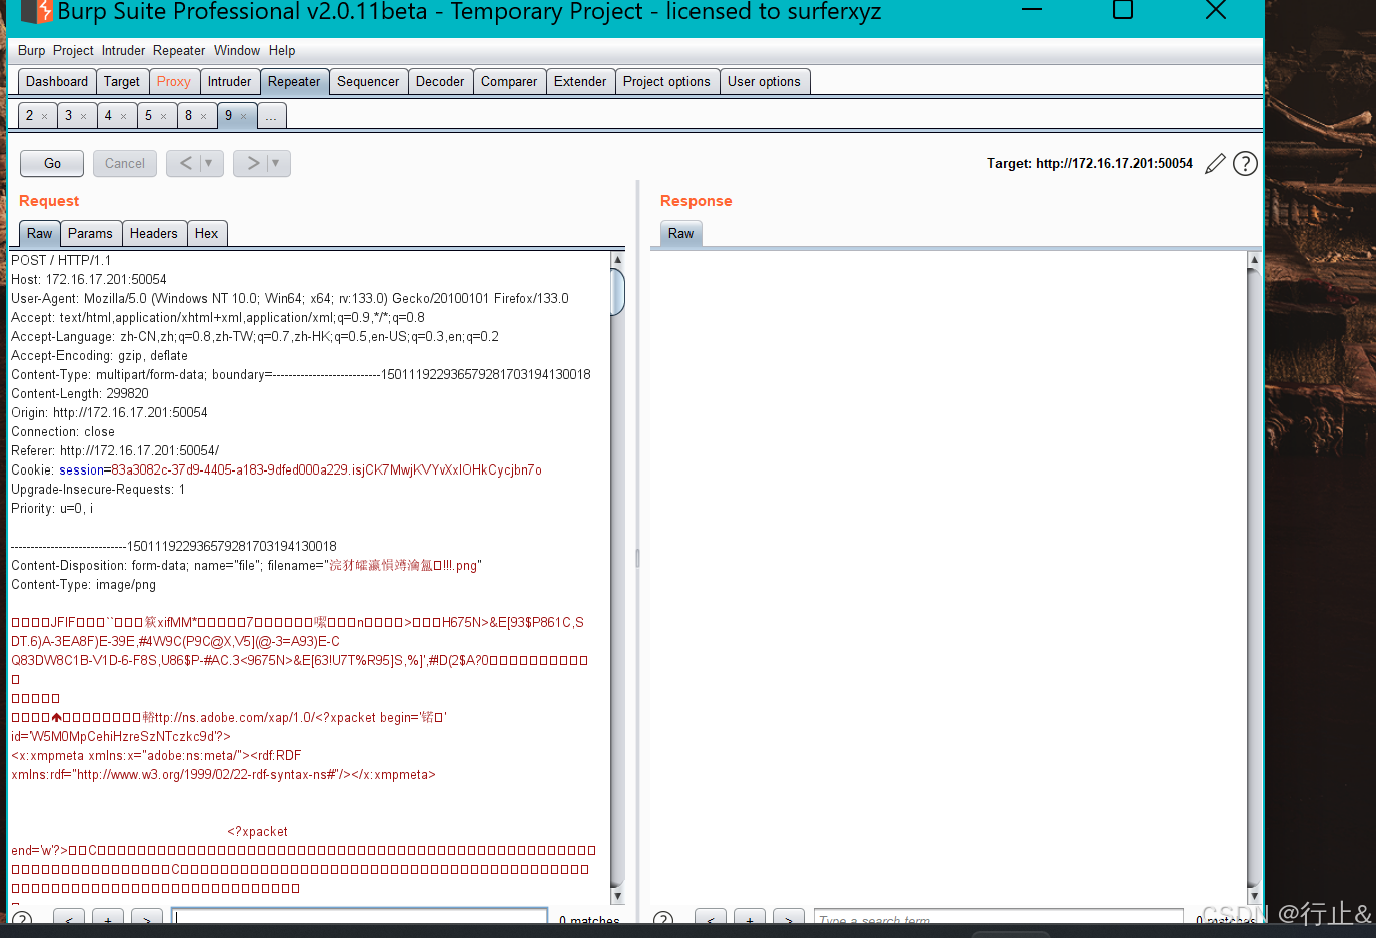Image resolution: width=1376 pixels, height=938 pixels.
Task: Open the User options tab
Action: tap(765, 82)
